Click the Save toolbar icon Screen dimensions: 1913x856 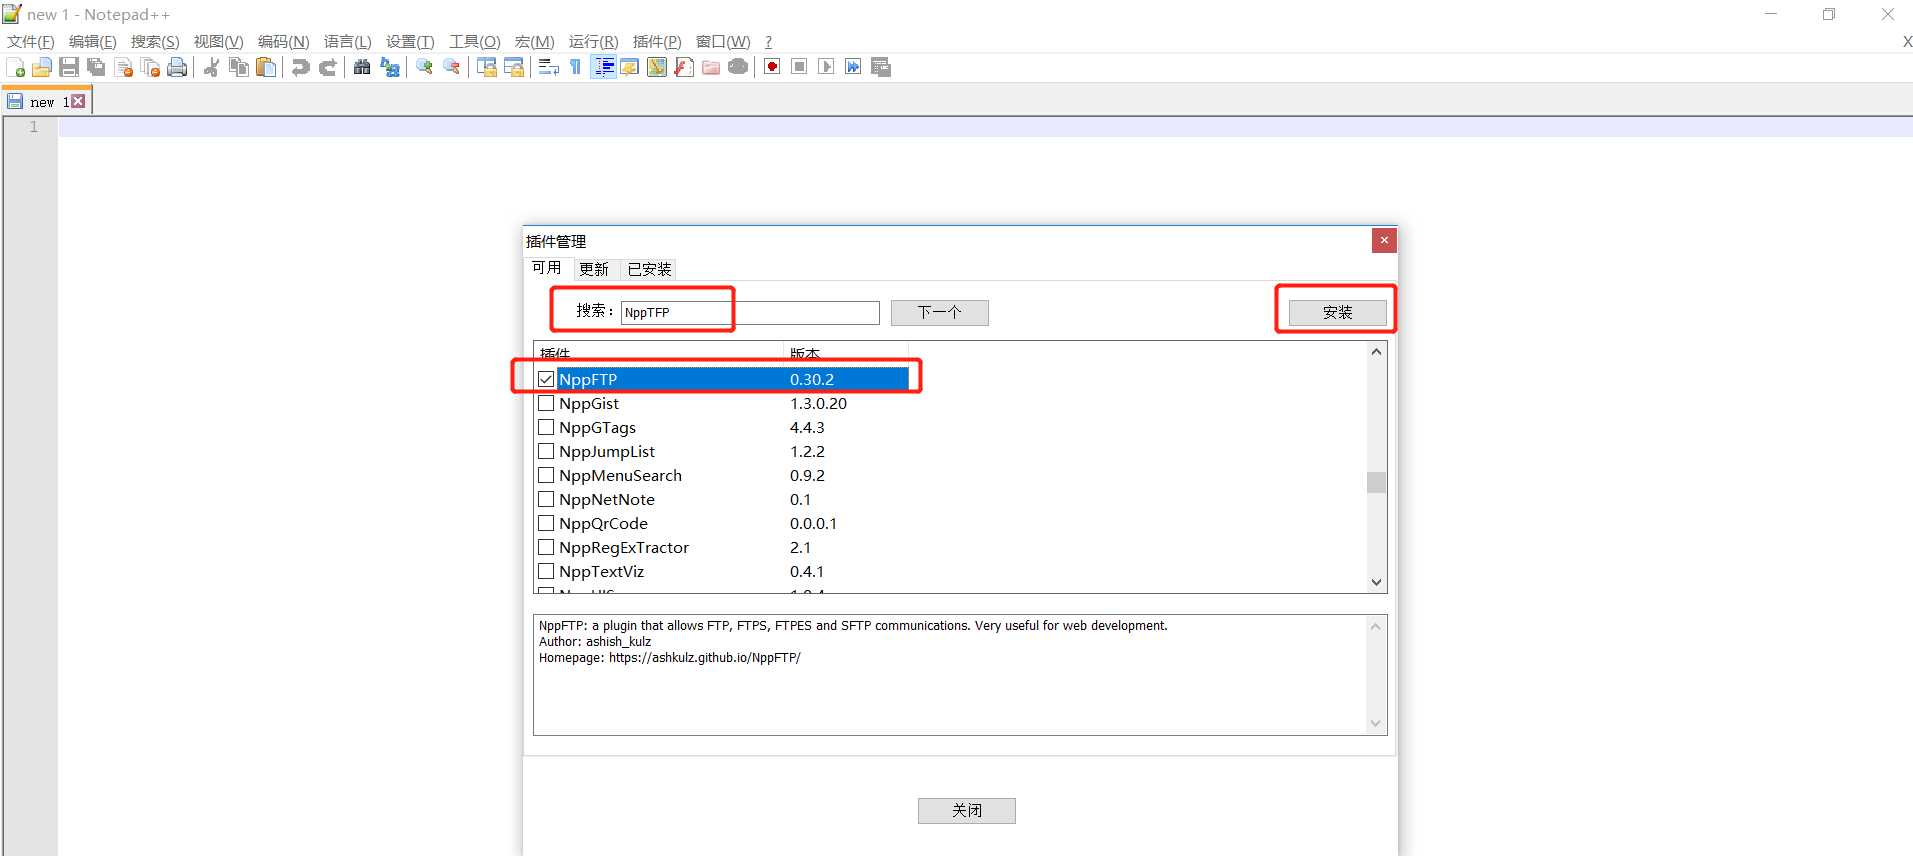69,67
